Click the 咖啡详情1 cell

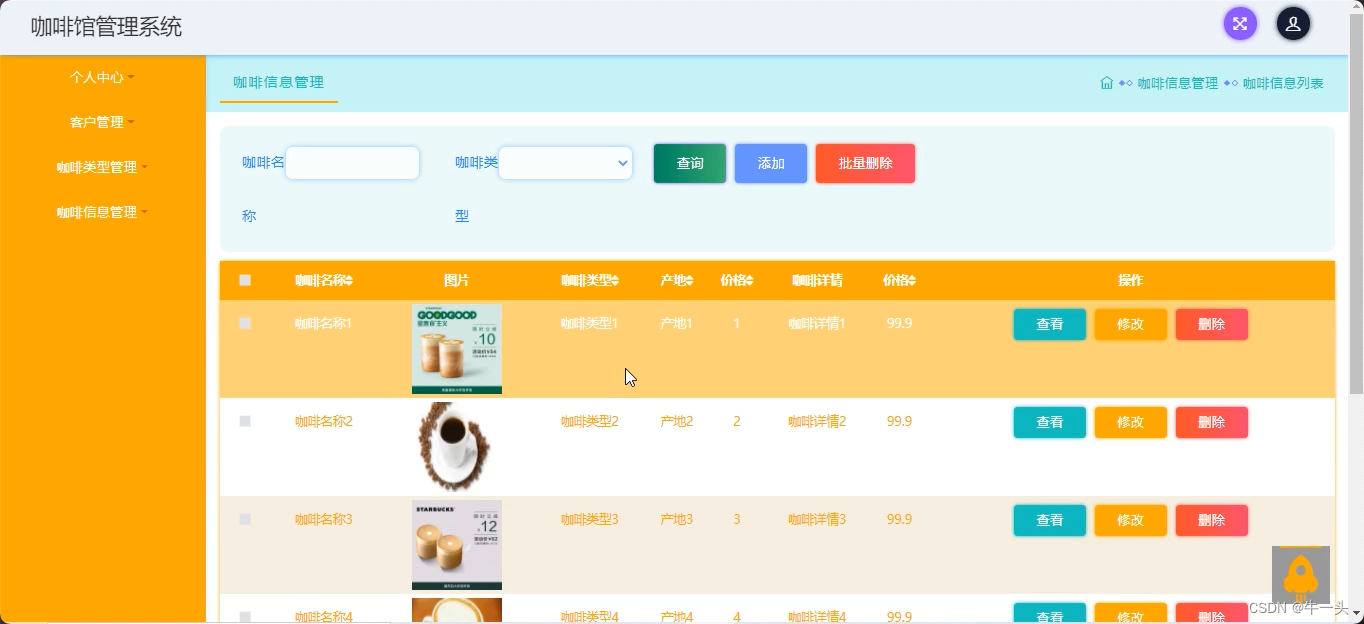pos(817,324)
